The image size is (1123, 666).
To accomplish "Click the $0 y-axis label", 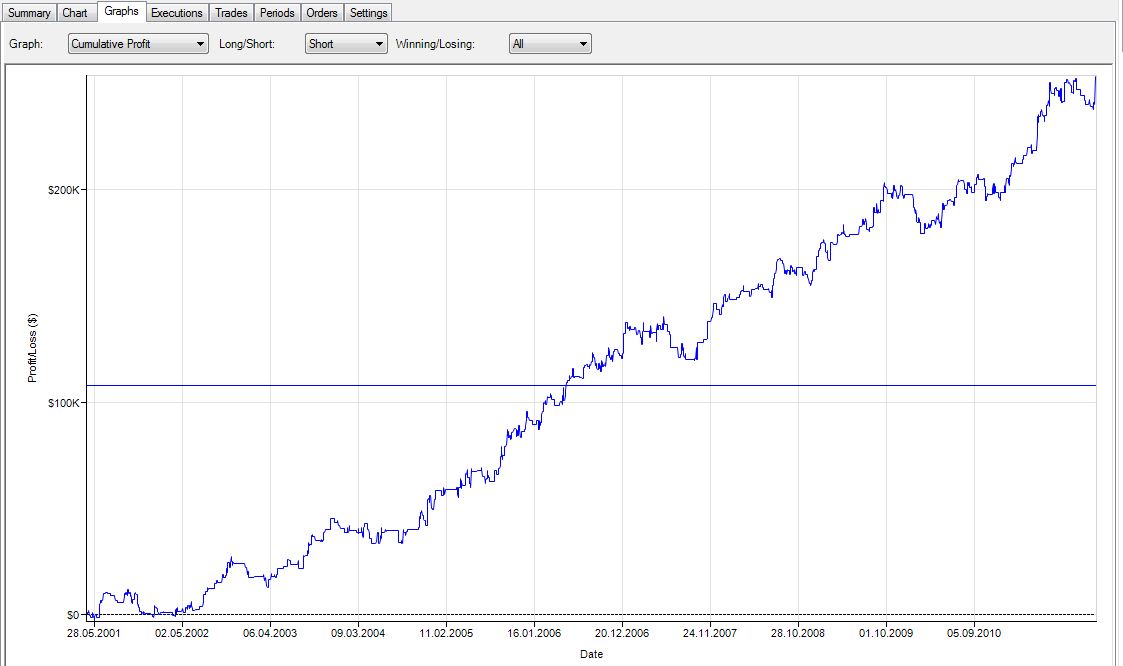I will (71, 615).
